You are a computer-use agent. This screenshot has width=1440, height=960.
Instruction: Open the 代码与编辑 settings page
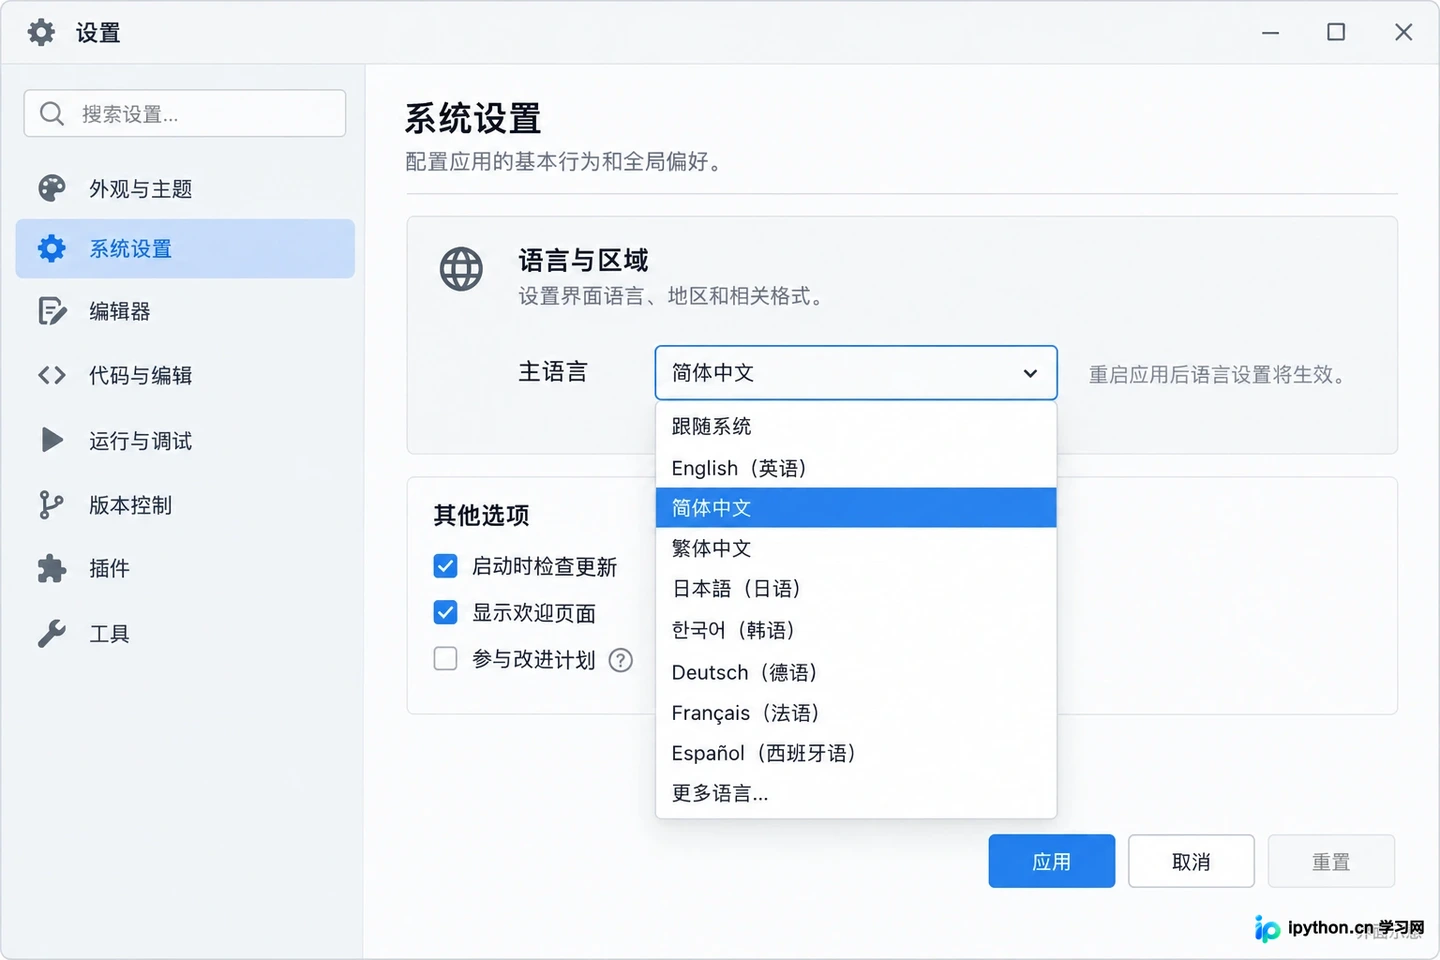(185, 375)
